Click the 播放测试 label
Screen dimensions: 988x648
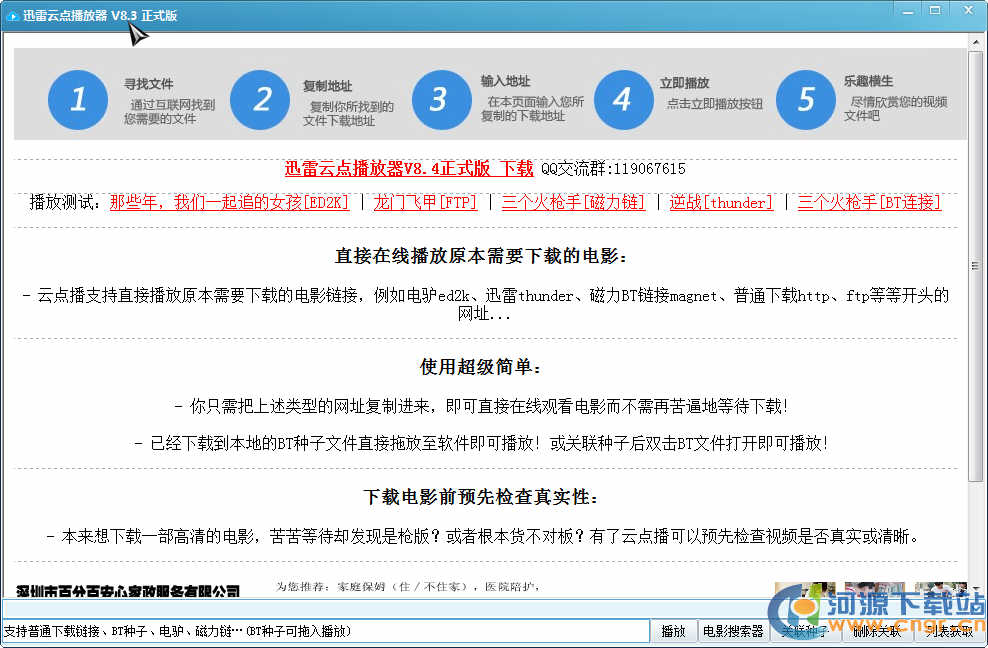(65, 202)
